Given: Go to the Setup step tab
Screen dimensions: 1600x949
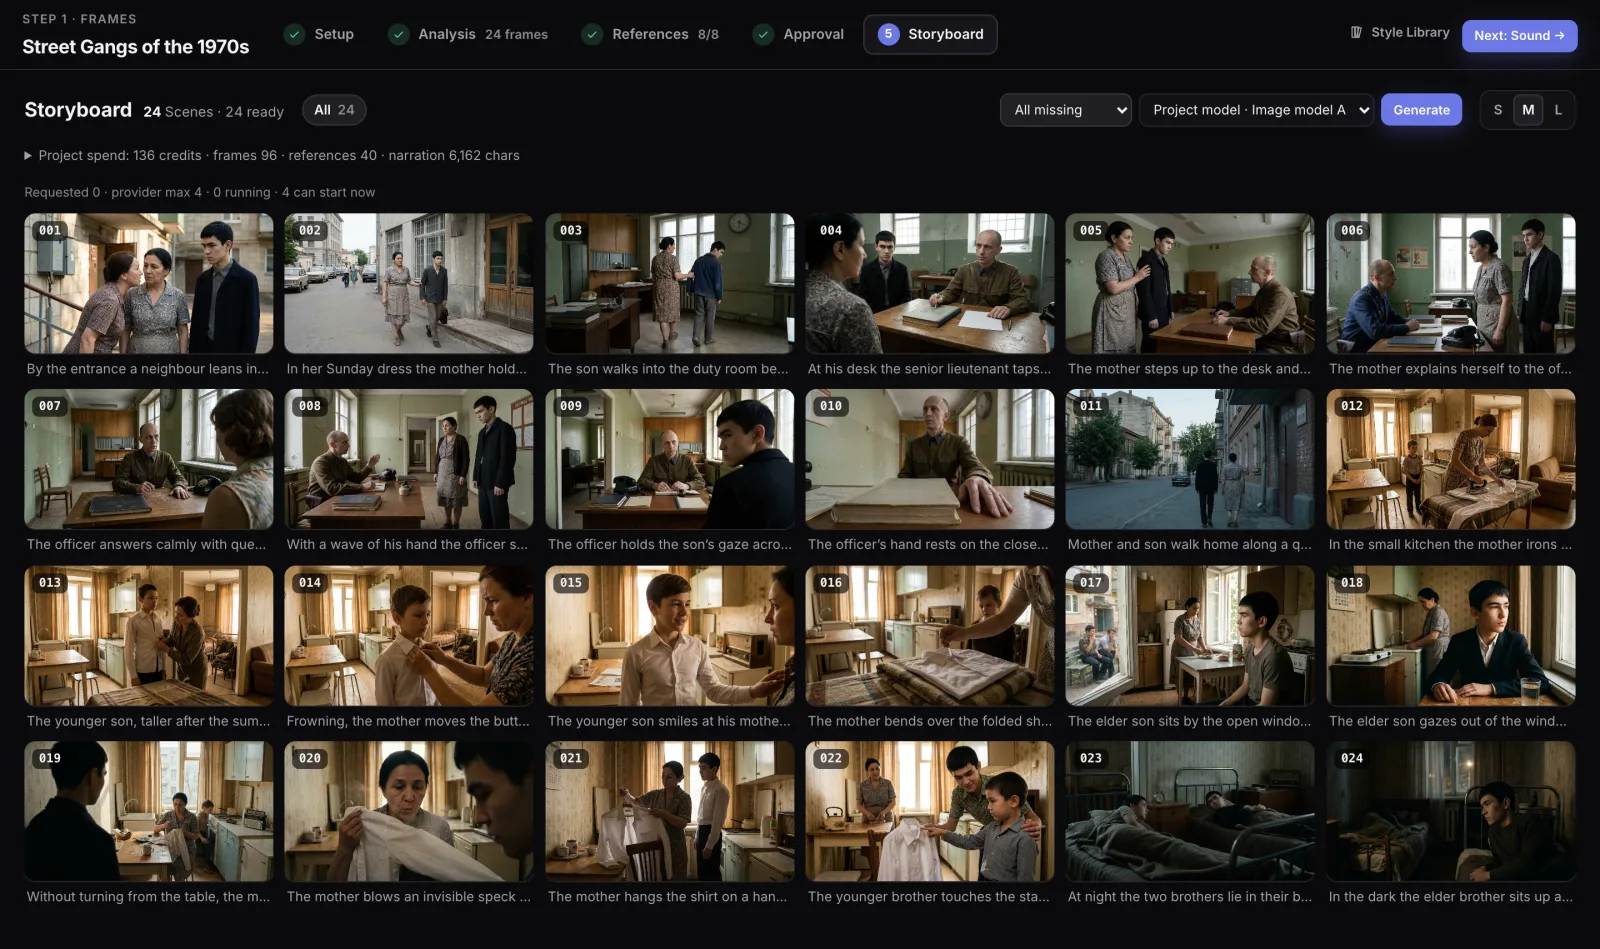Looking at the screenshot, I should click(319, 34).
